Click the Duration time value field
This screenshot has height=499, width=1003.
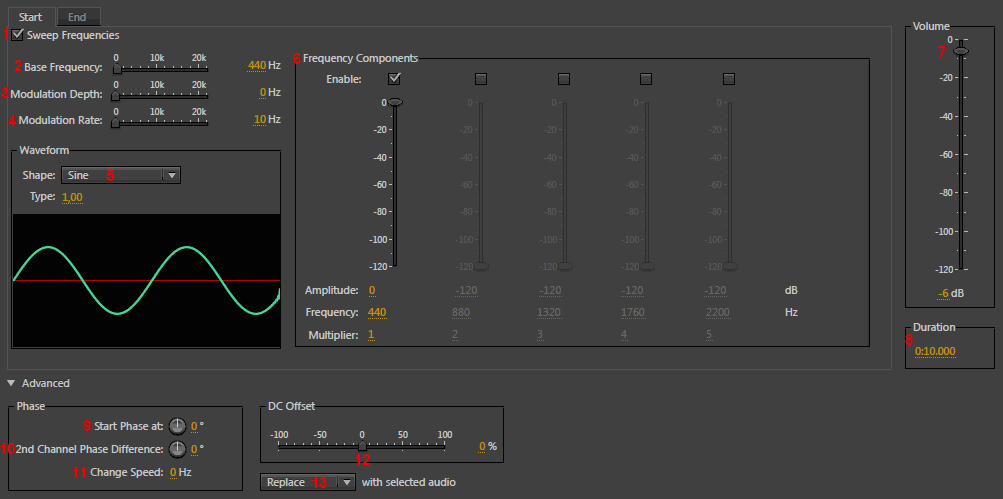[935, 351]
